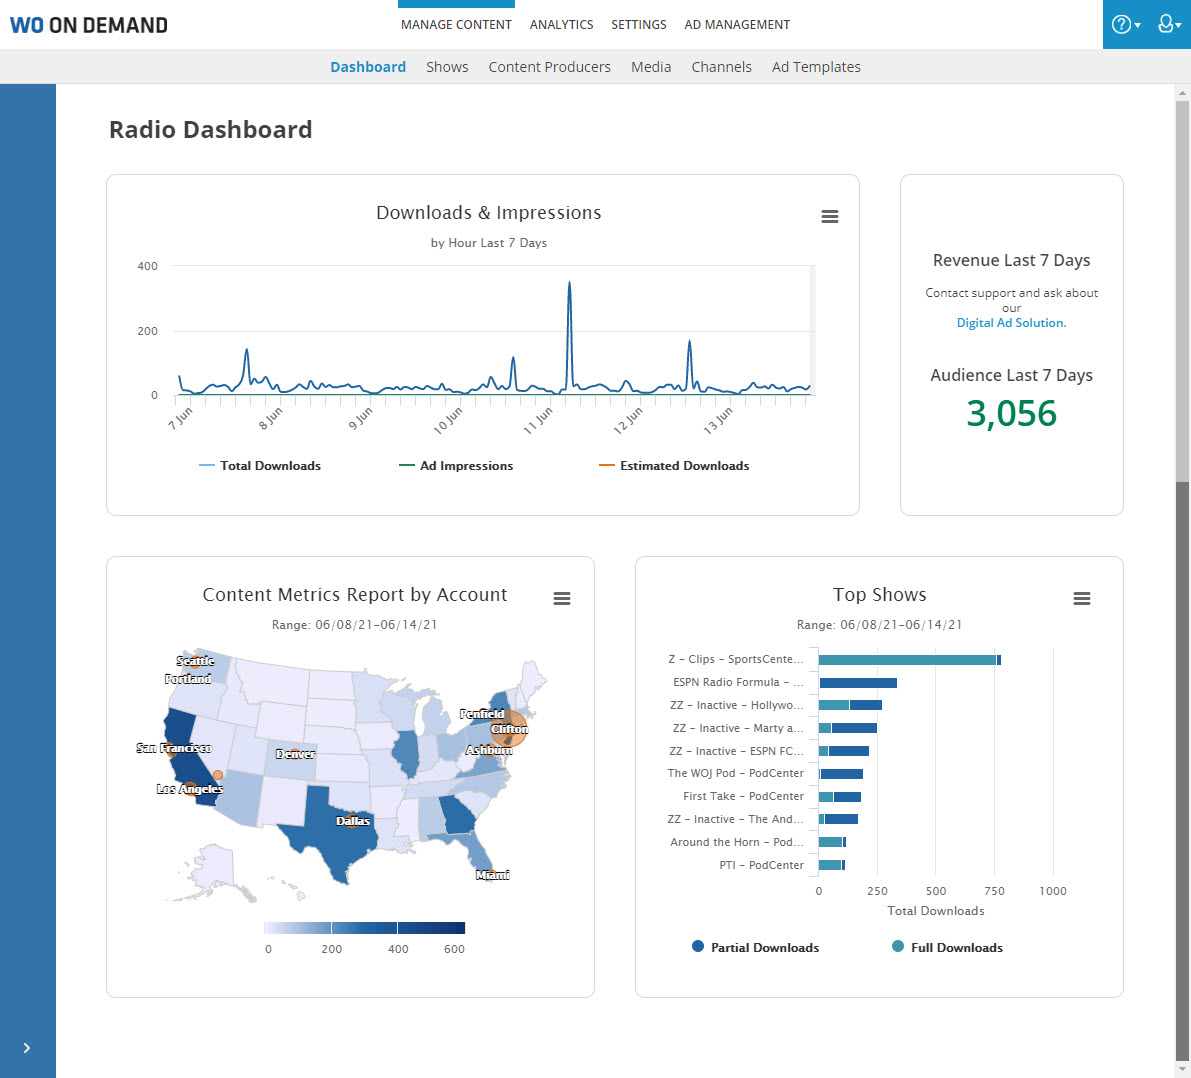The image size is (1191, 1078).
Task: Open the help question mark menu
Action: coord(1125,25)
